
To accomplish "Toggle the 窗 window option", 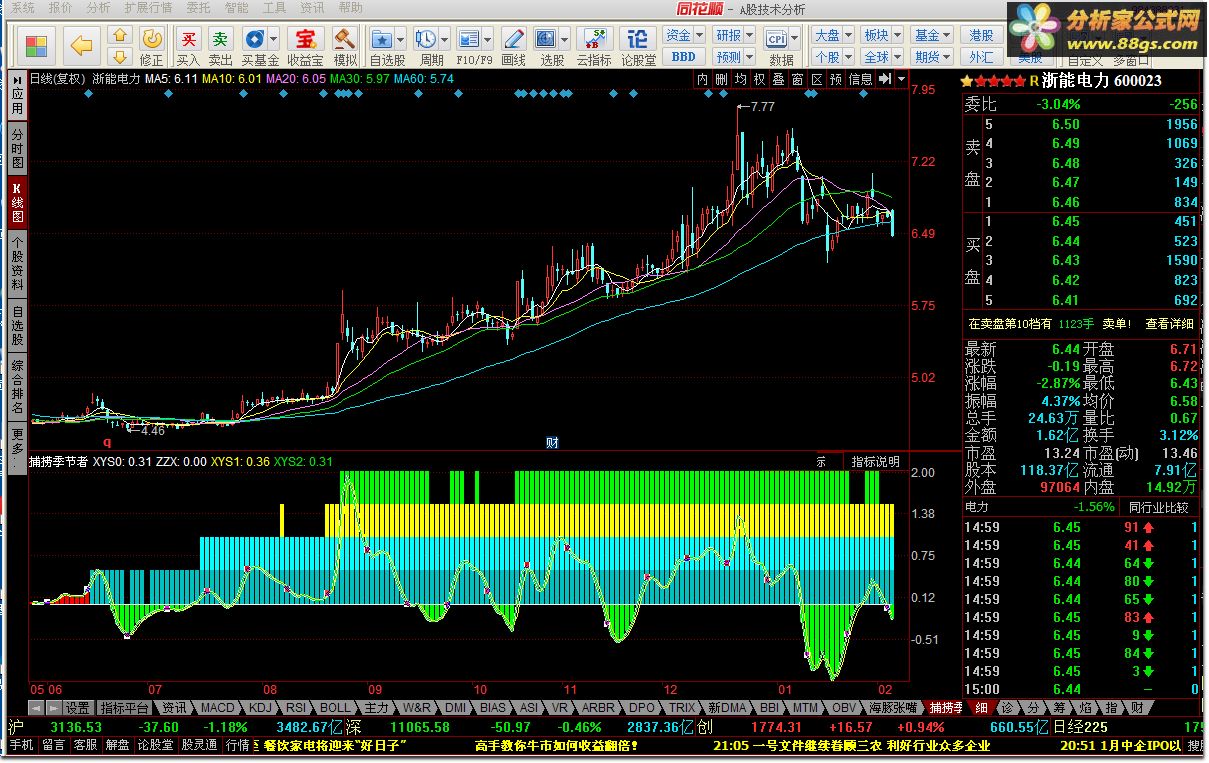I will pos(797,78).
